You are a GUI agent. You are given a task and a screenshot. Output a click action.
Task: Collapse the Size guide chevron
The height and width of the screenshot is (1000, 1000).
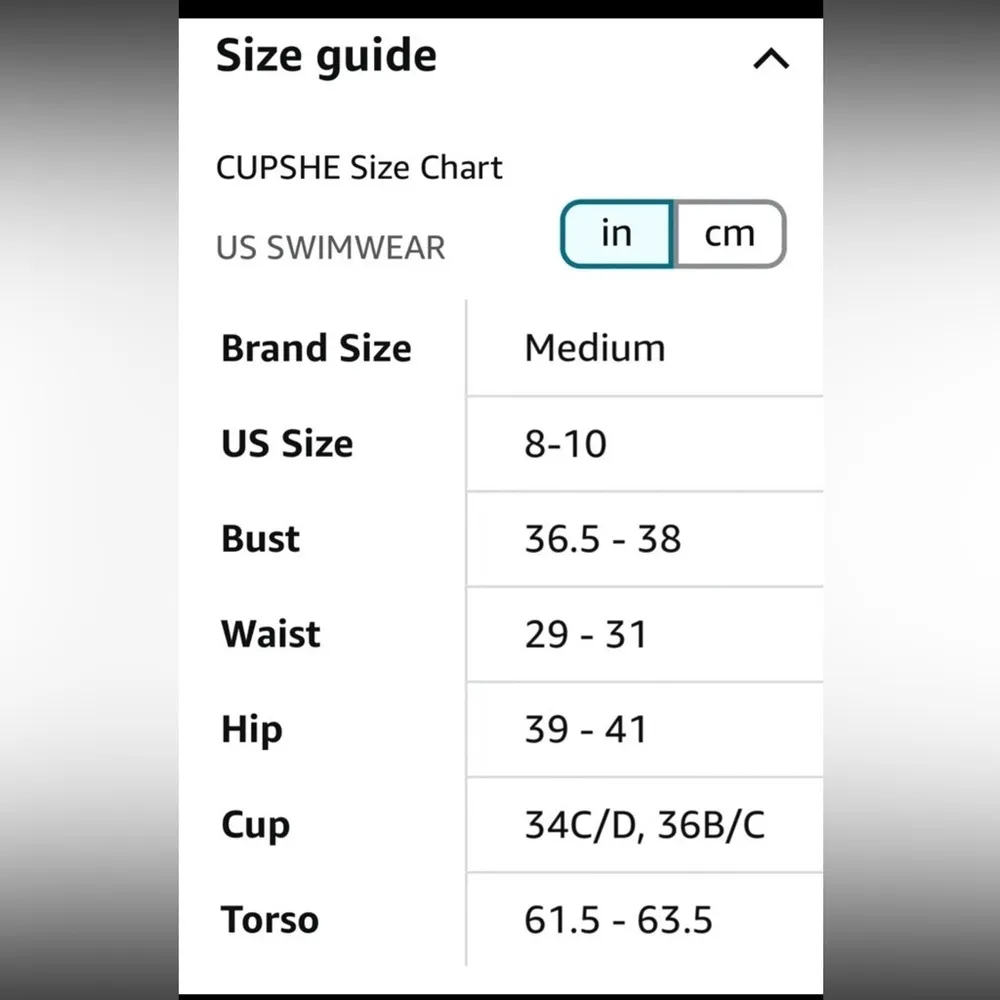coord(770,60)
